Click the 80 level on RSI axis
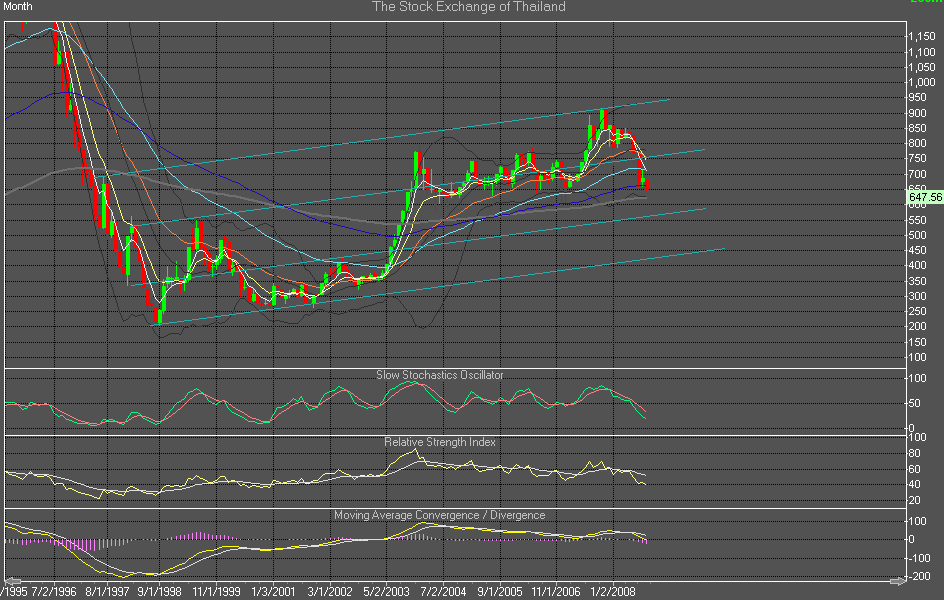 [x=914, y=453]
